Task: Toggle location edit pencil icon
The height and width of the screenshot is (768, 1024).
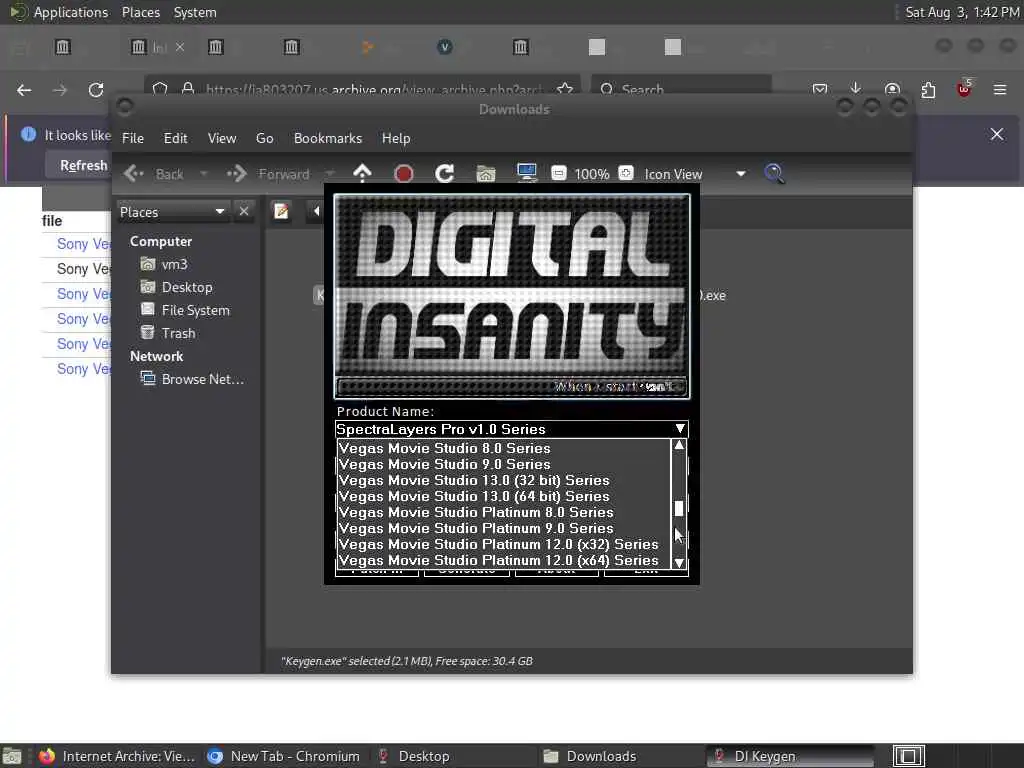Action: [x=281, y=211]
